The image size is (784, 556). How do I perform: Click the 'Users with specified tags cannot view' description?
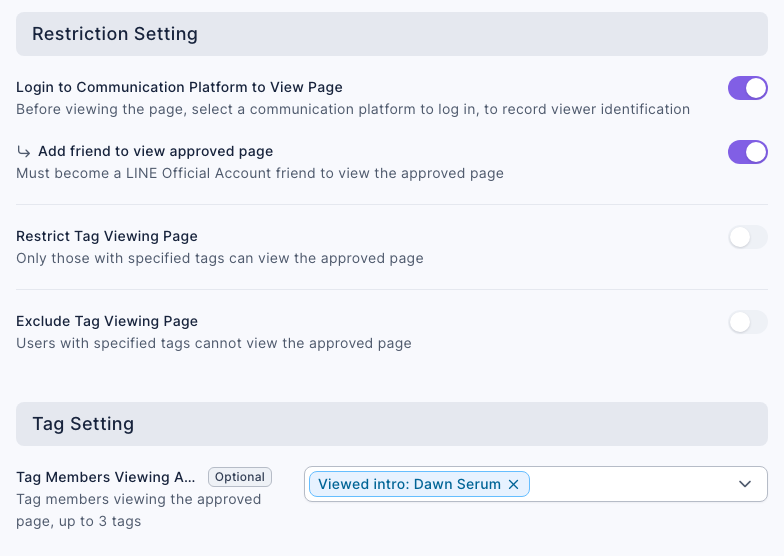(214, 343)
